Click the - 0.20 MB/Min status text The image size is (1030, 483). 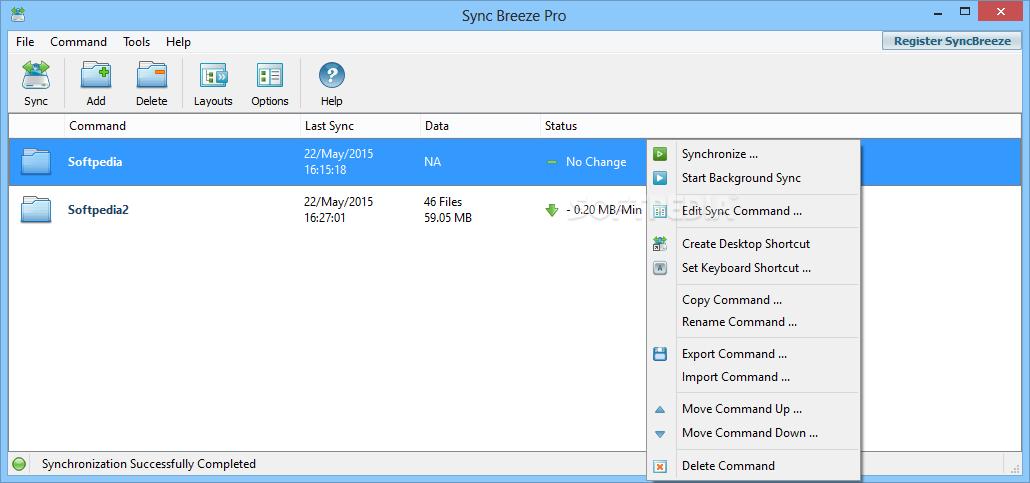[603, 210]
